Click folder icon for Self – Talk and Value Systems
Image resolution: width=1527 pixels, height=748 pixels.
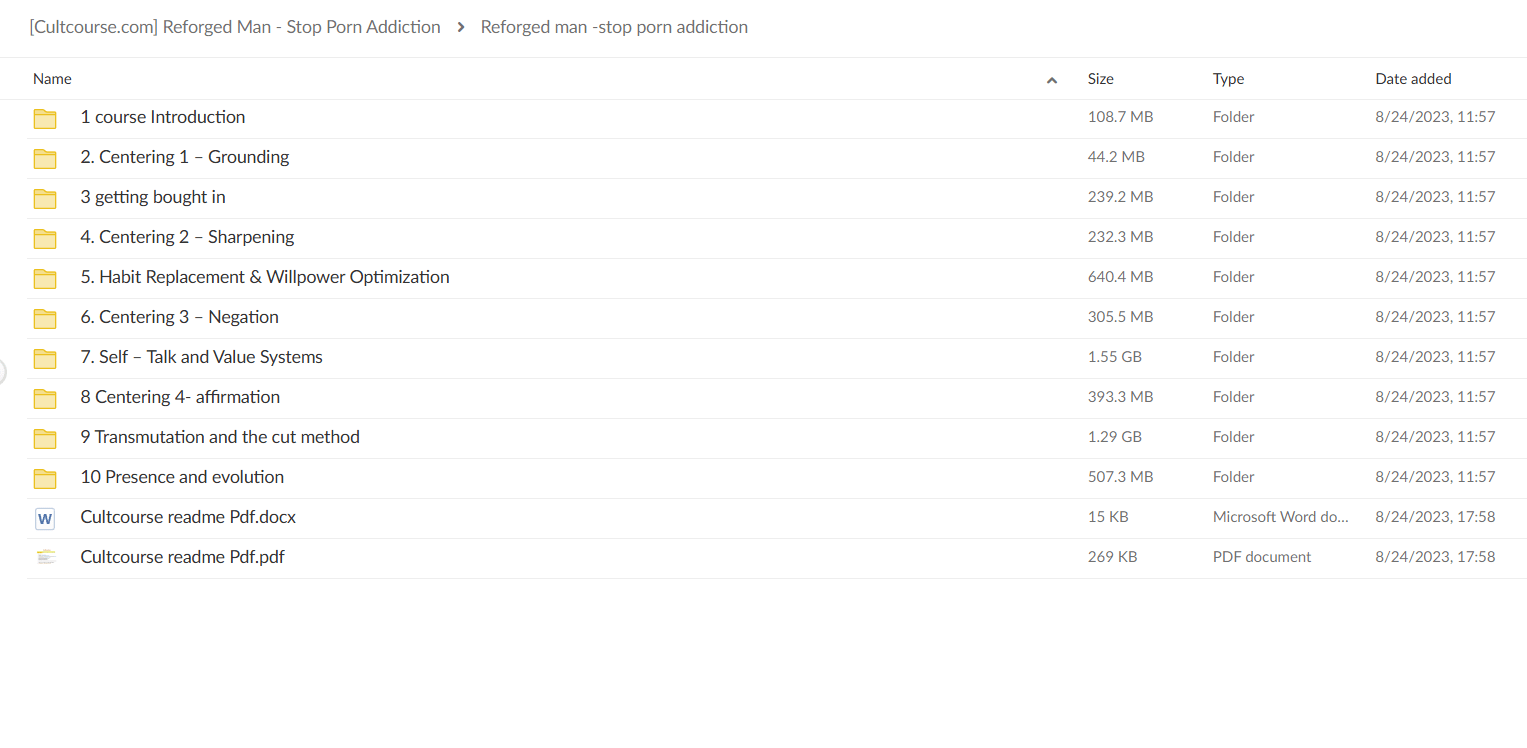tap(45, 358)
